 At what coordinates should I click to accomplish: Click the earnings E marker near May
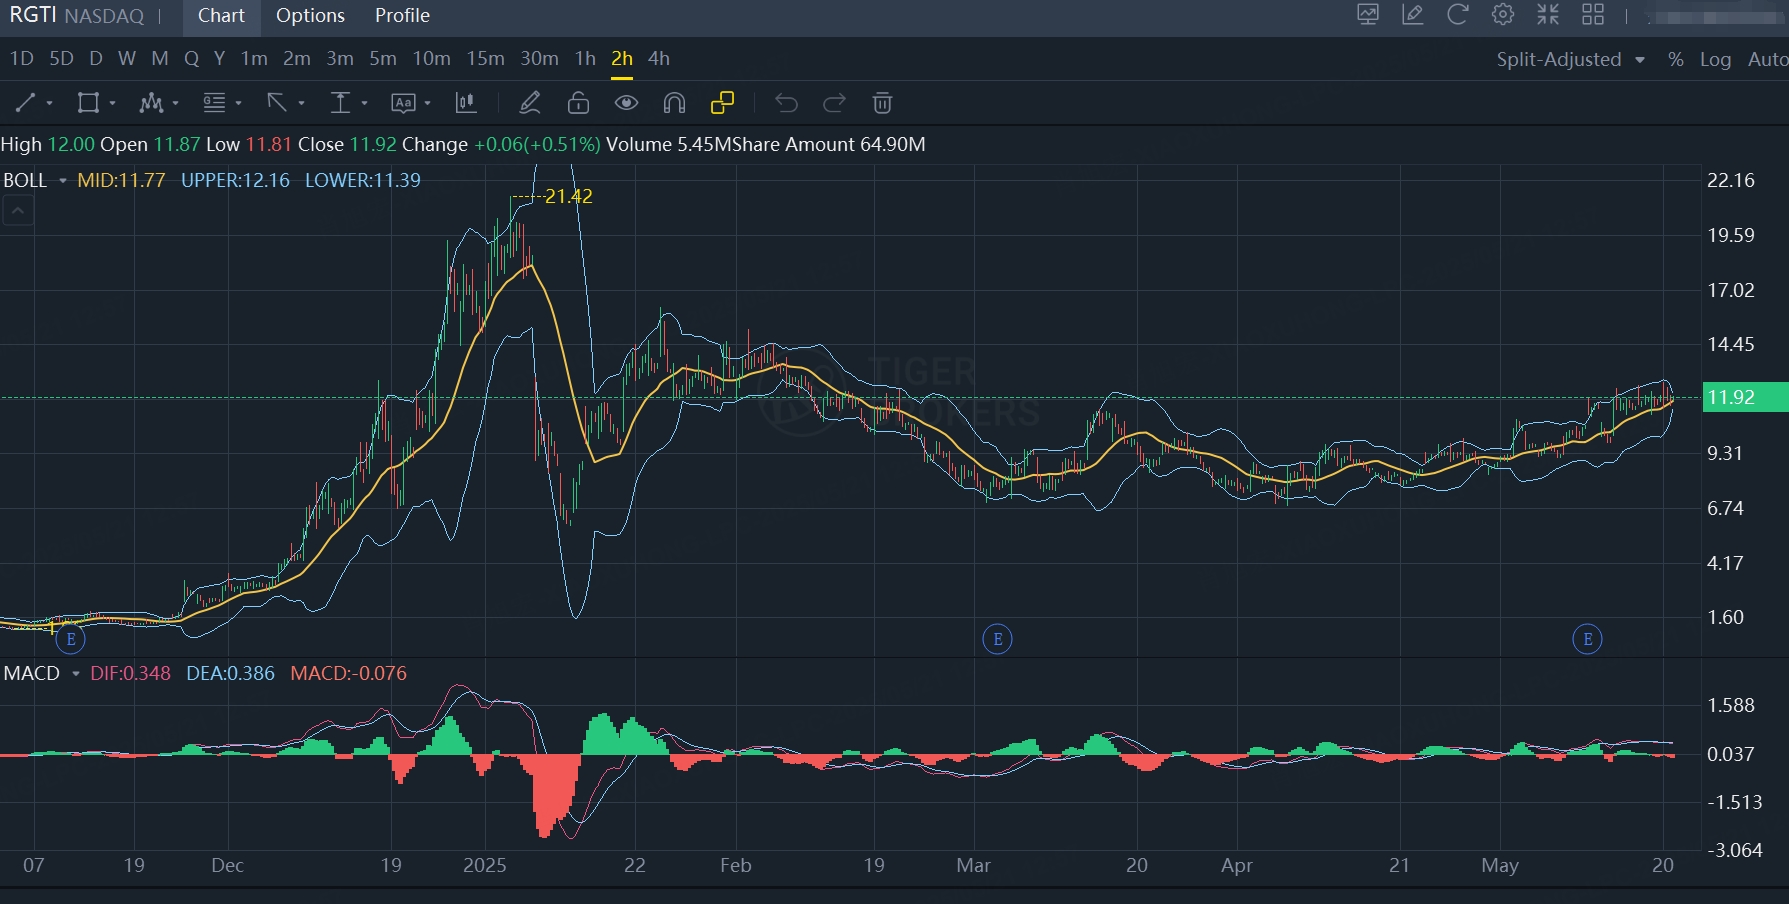[1587, 639]
